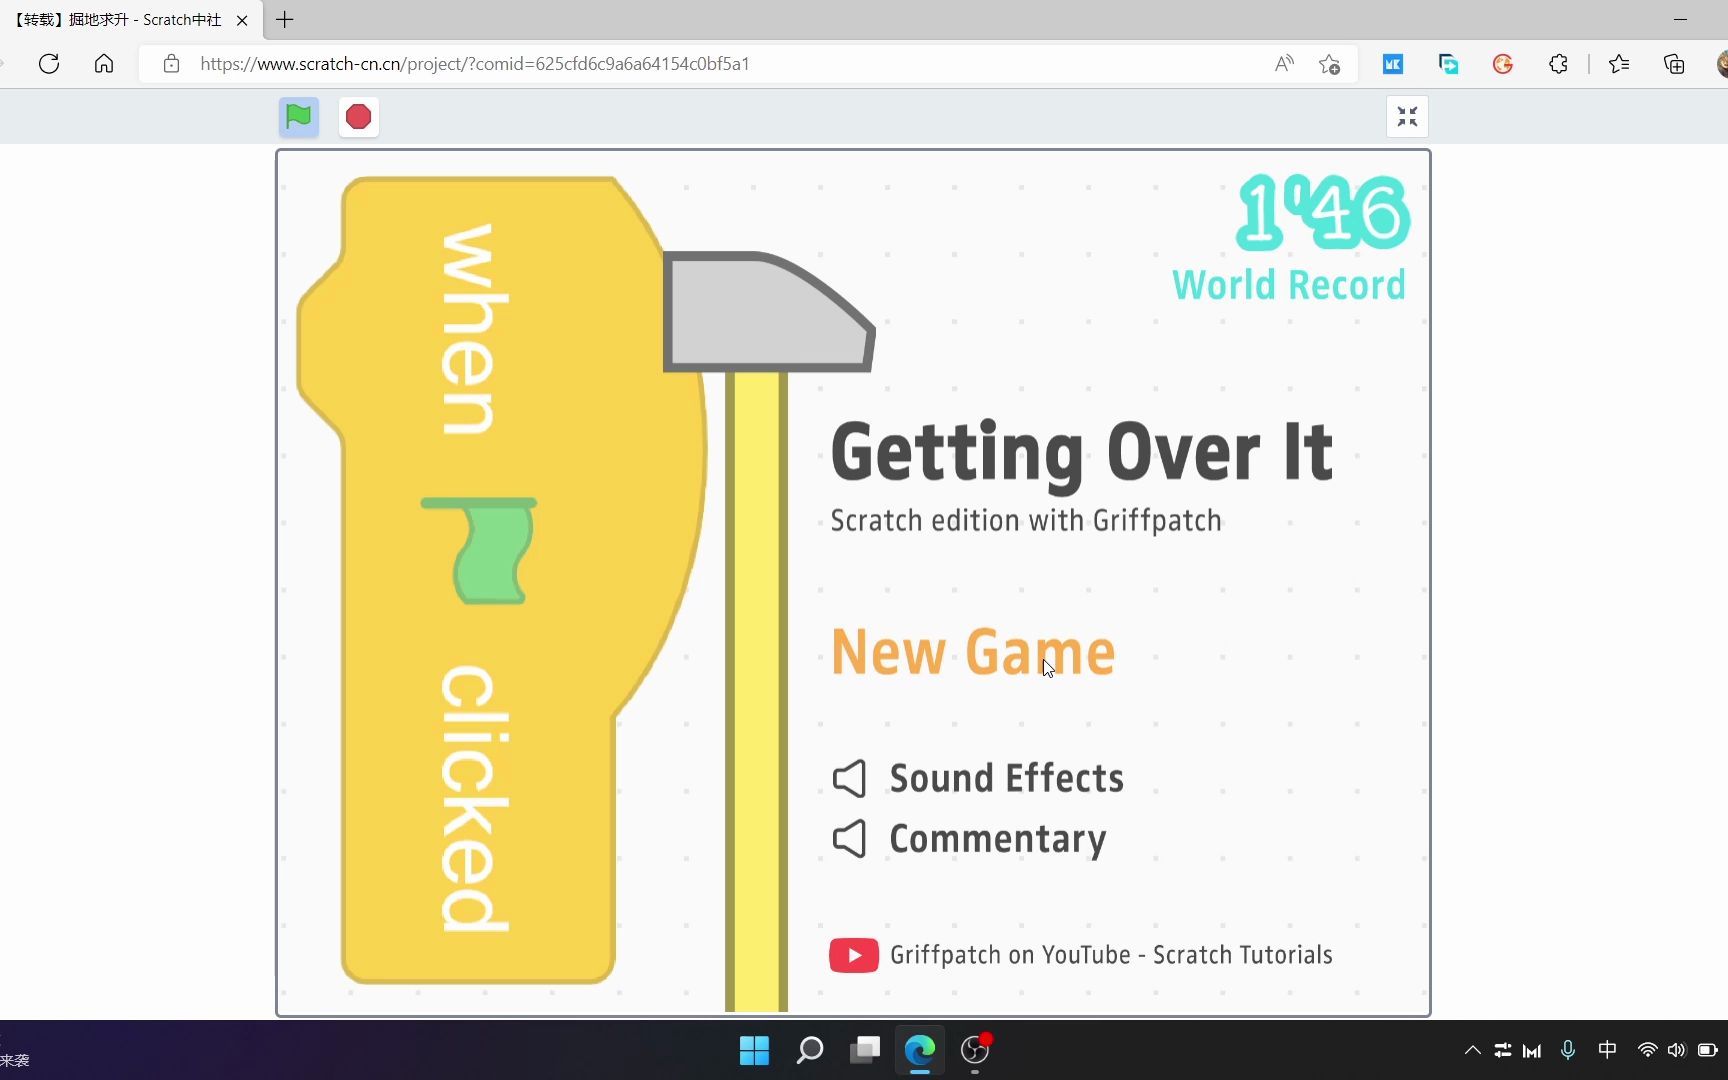Click Scratch edition with Griffpatch subtitle
Image resolution: width=1728 pixels, height=1080 pixels.
1026,521
